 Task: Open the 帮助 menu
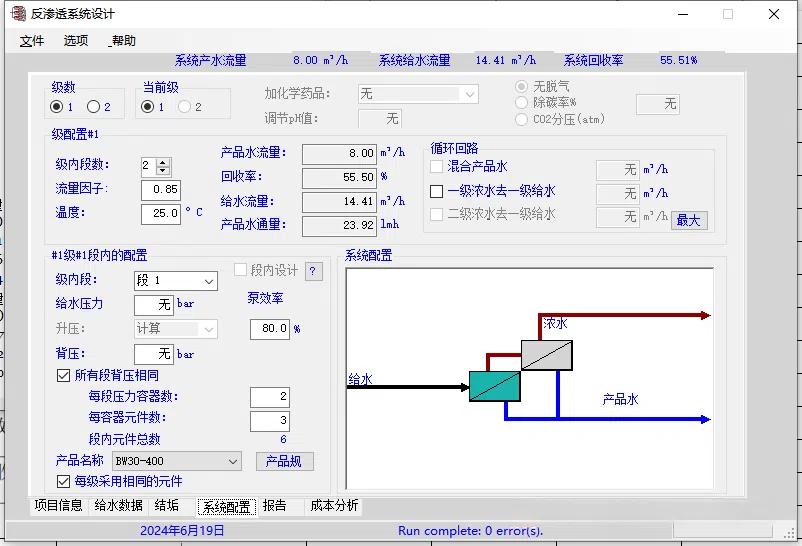(x=122, y=40)
